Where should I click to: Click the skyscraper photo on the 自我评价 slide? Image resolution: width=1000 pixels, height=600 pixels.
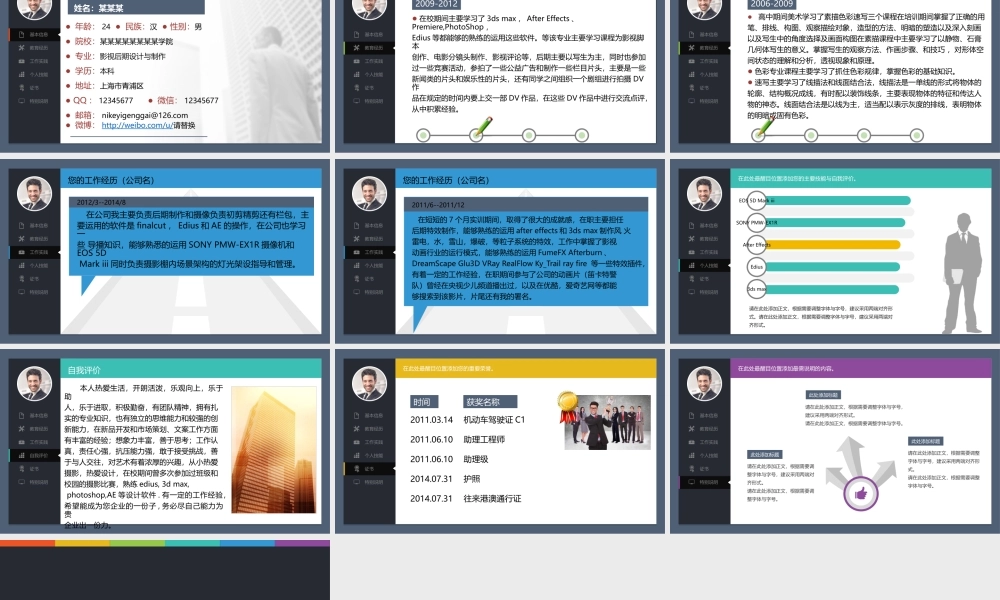click(270, 450)
